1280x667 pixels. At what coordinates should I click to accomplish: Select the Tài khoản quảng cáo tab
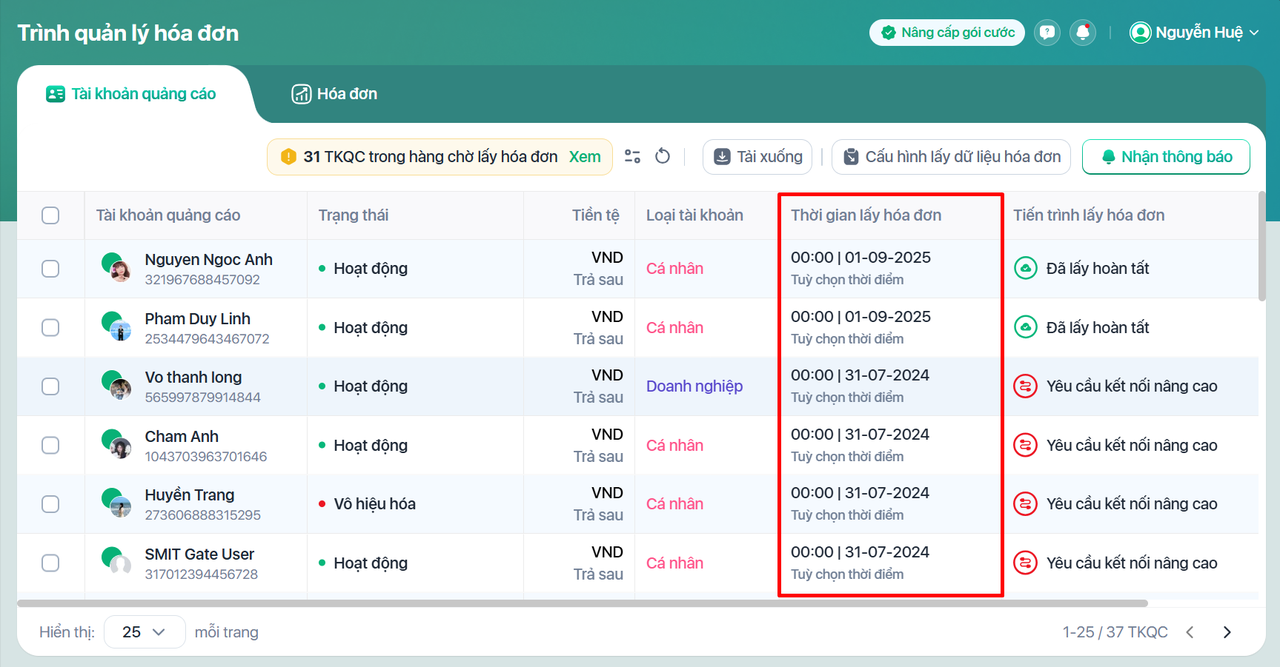pos(131,94)
